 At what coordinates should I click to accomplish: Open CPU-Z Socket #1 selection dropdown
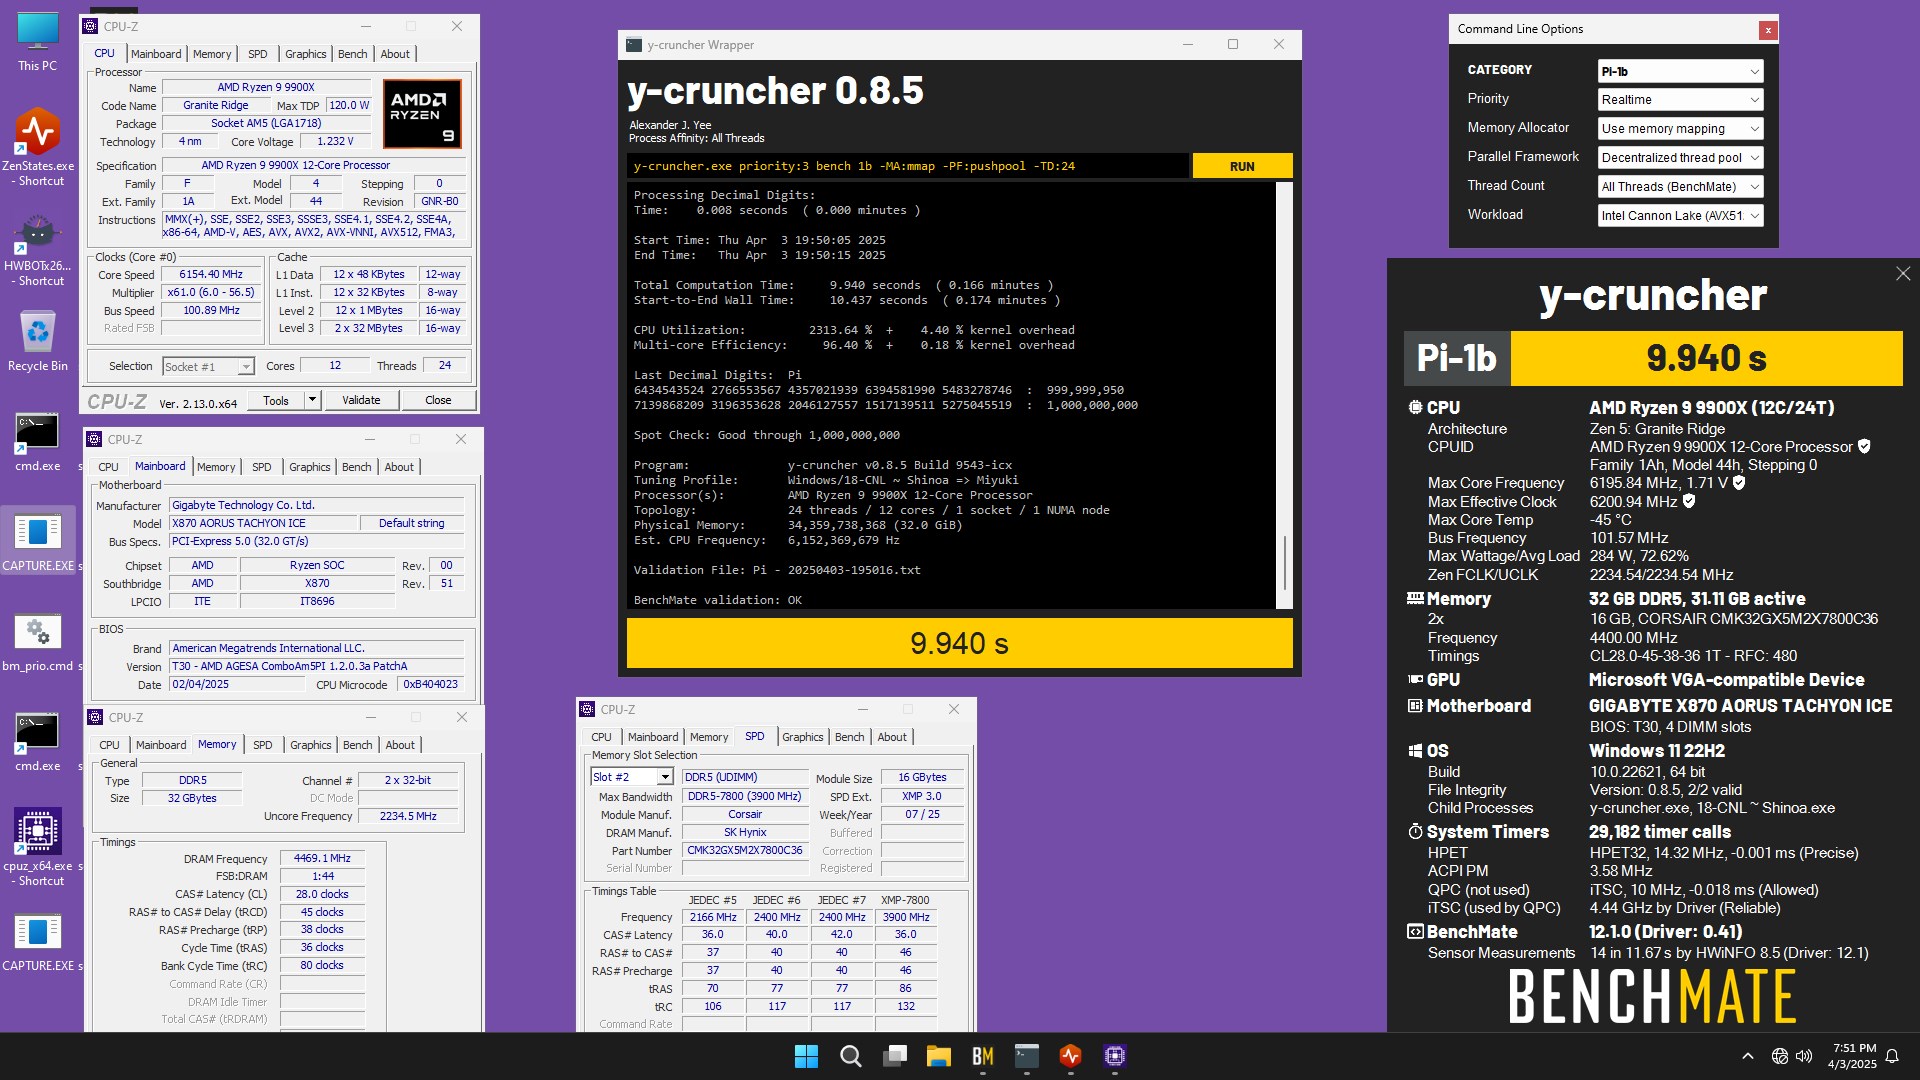click(x=208, y=367)
